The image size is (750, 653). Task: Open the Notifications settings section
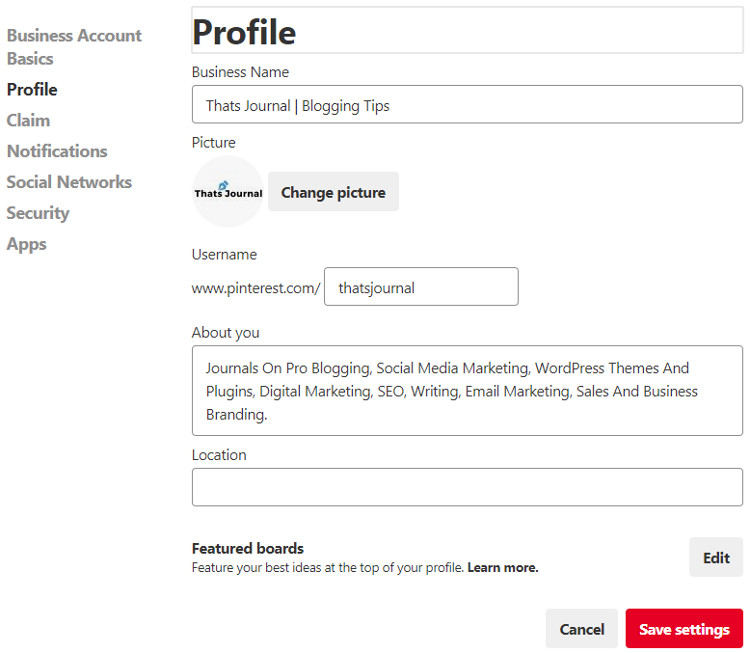(x=57, y=151)
